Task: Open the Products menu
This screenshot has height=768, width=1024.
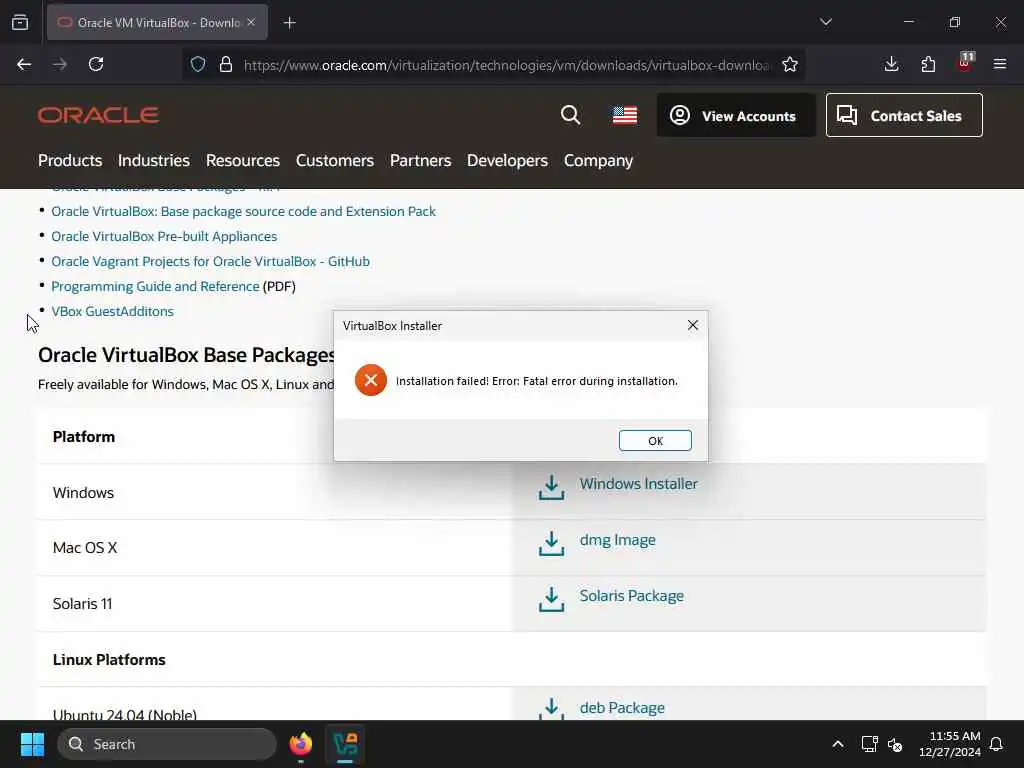Action: (x=70, y=161)
